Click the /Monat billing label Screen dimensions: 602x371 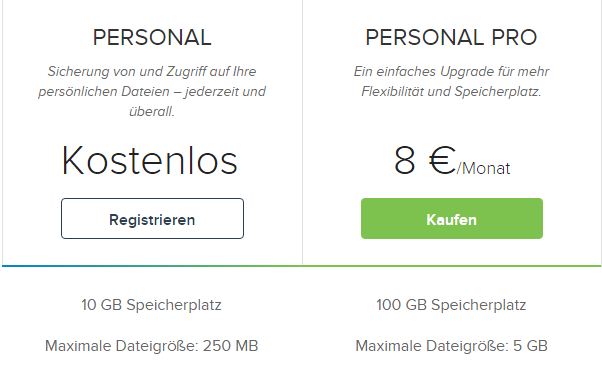coord(483,168)
